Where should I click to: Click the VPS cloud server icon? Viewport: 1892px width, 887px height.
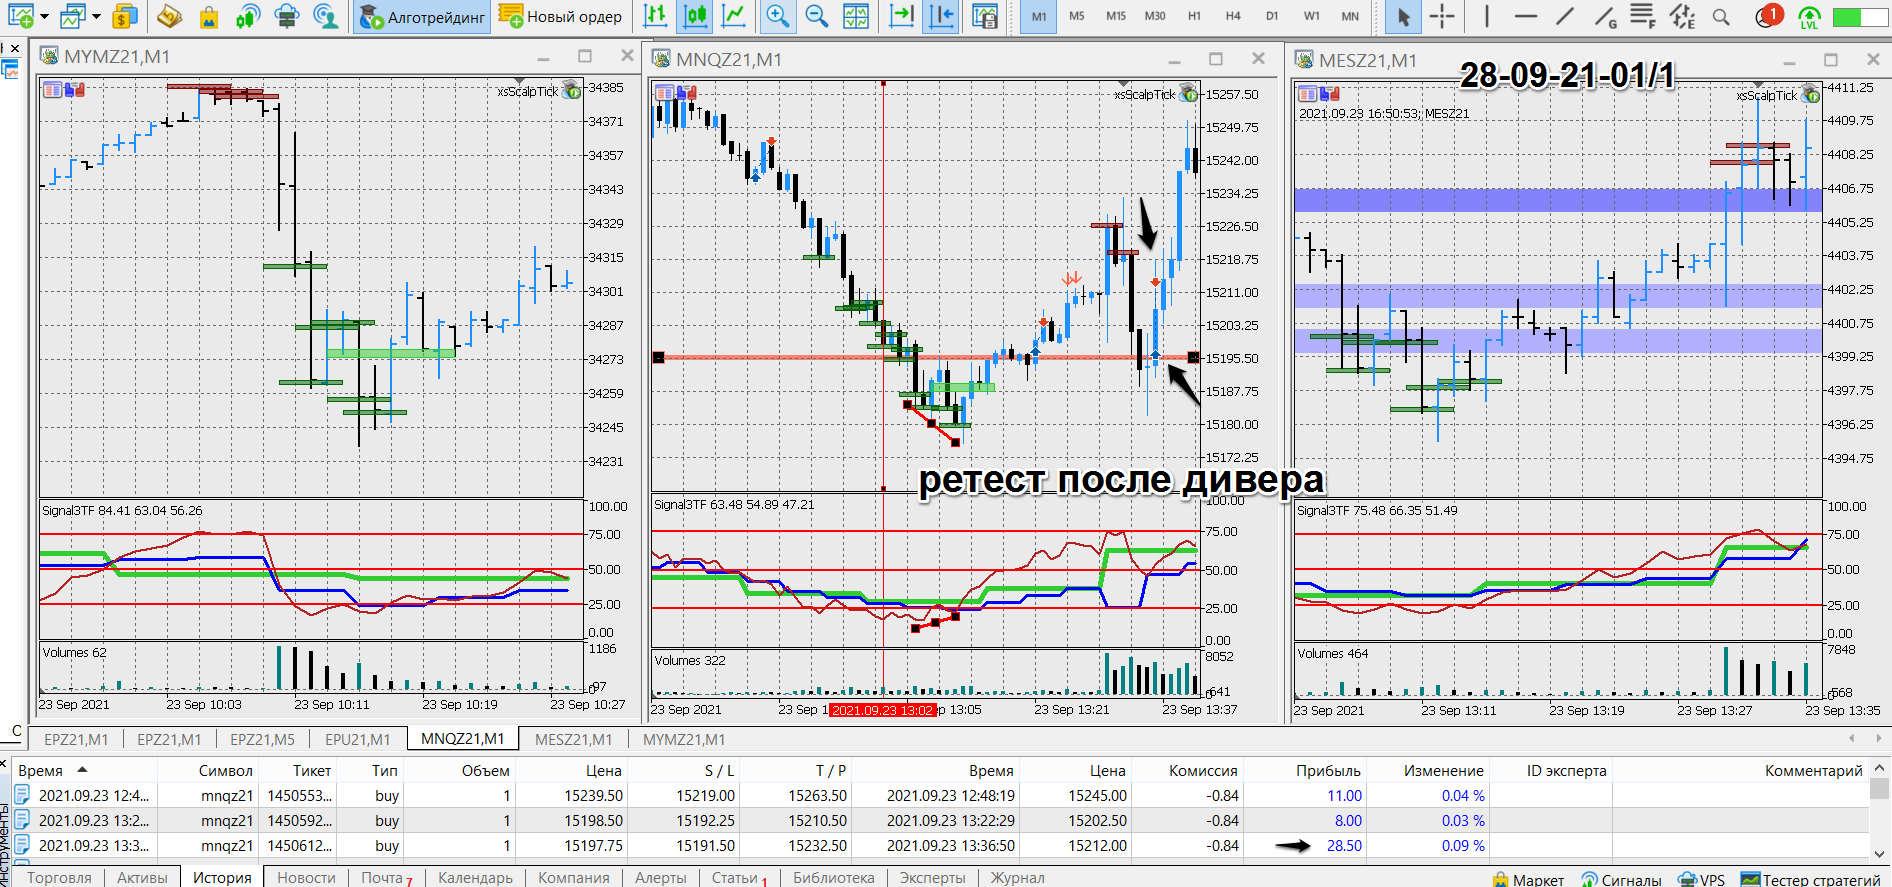tap(287, 16)
